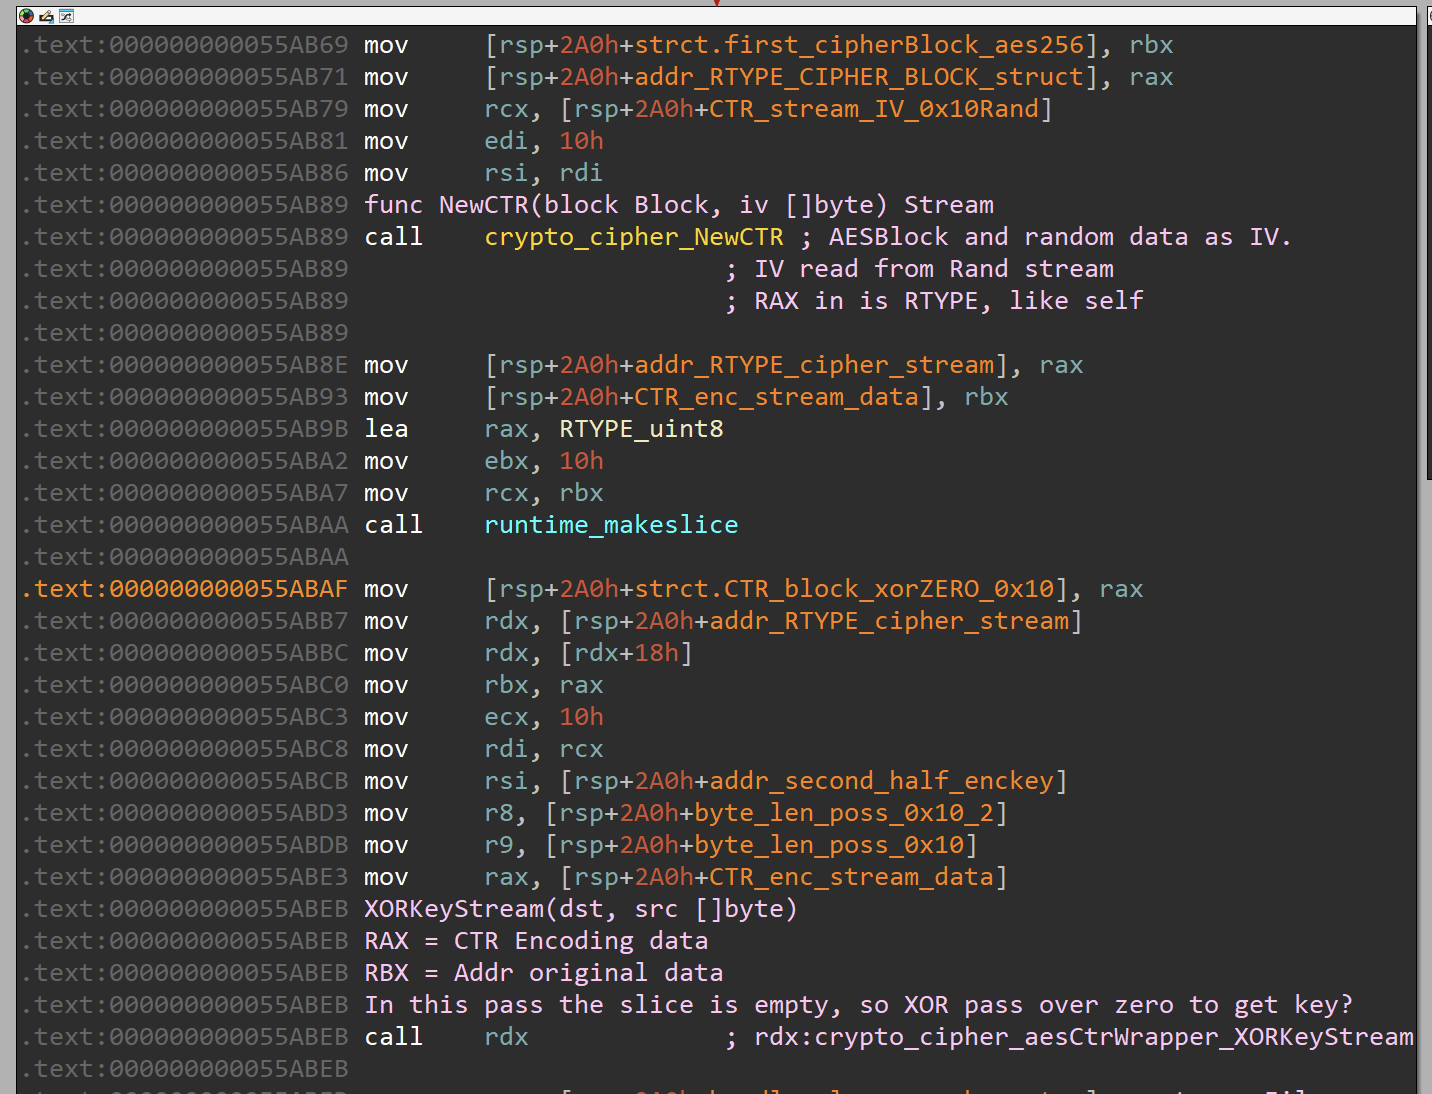This screenshot has height=1094, width=1432.
Task: Click 'RAX = CTR Encoding data' comment
Action: point(536,941)
